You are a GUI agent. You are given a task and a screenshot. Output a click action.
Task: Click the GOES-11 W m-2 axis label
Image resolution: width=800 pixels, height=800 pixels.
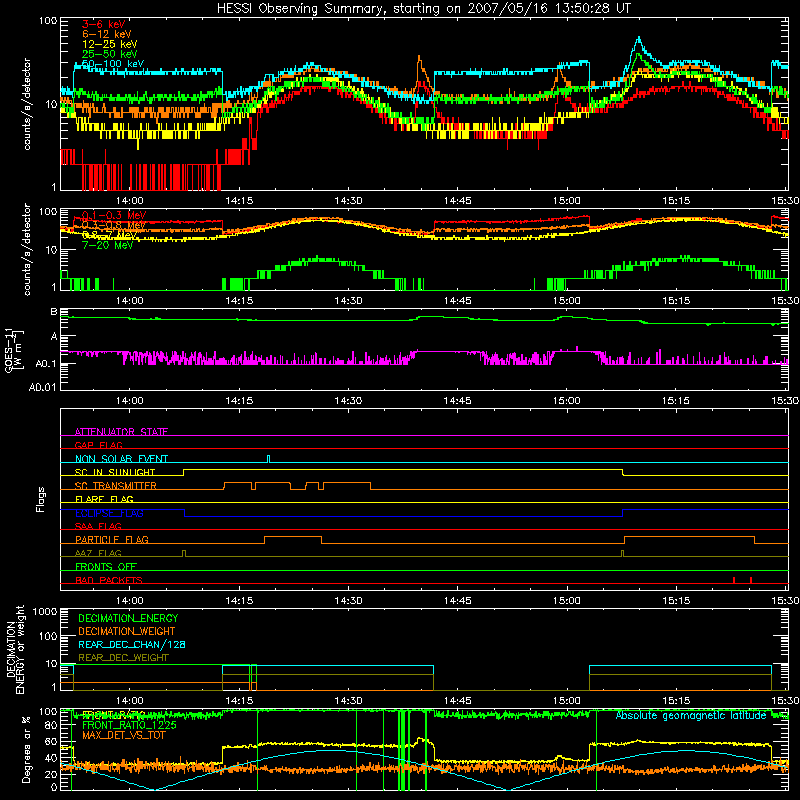click(14, 351)
